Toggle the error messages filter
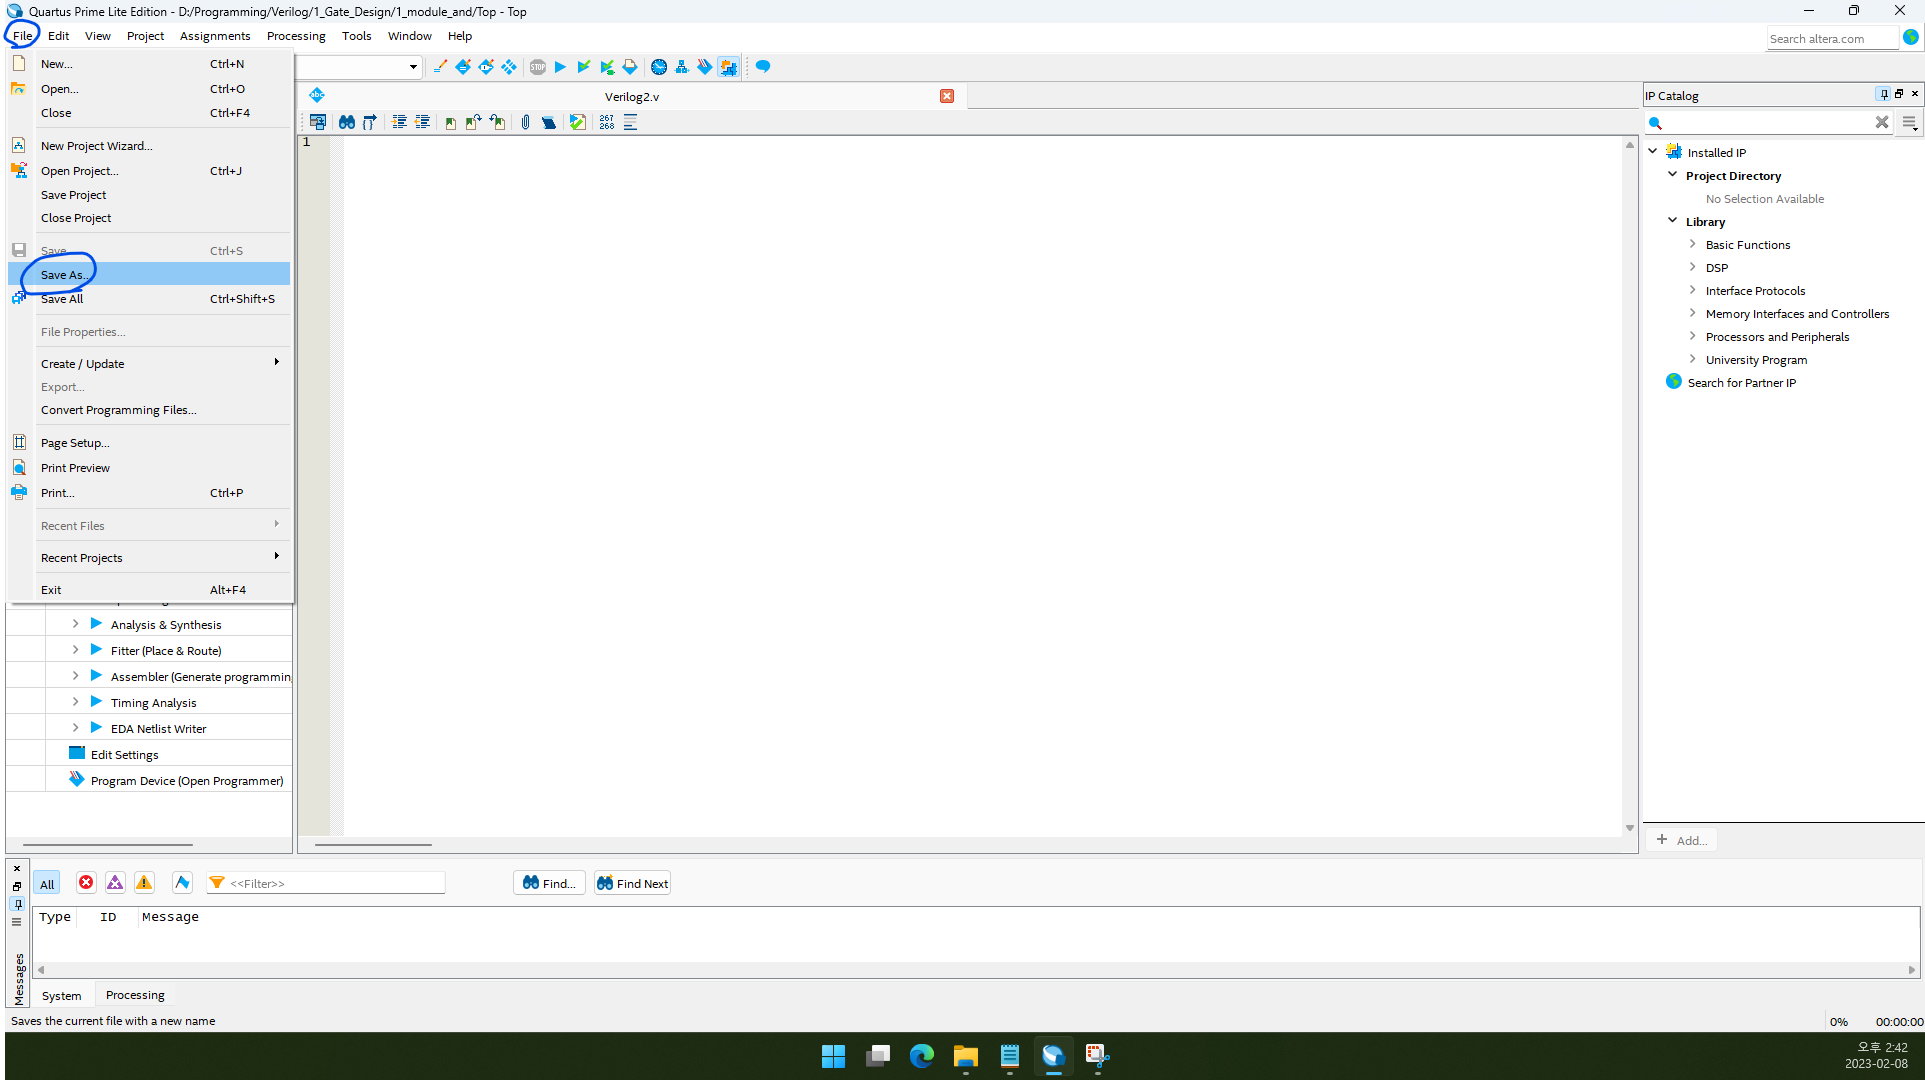 pyautogui.click(x=86, y=882)
